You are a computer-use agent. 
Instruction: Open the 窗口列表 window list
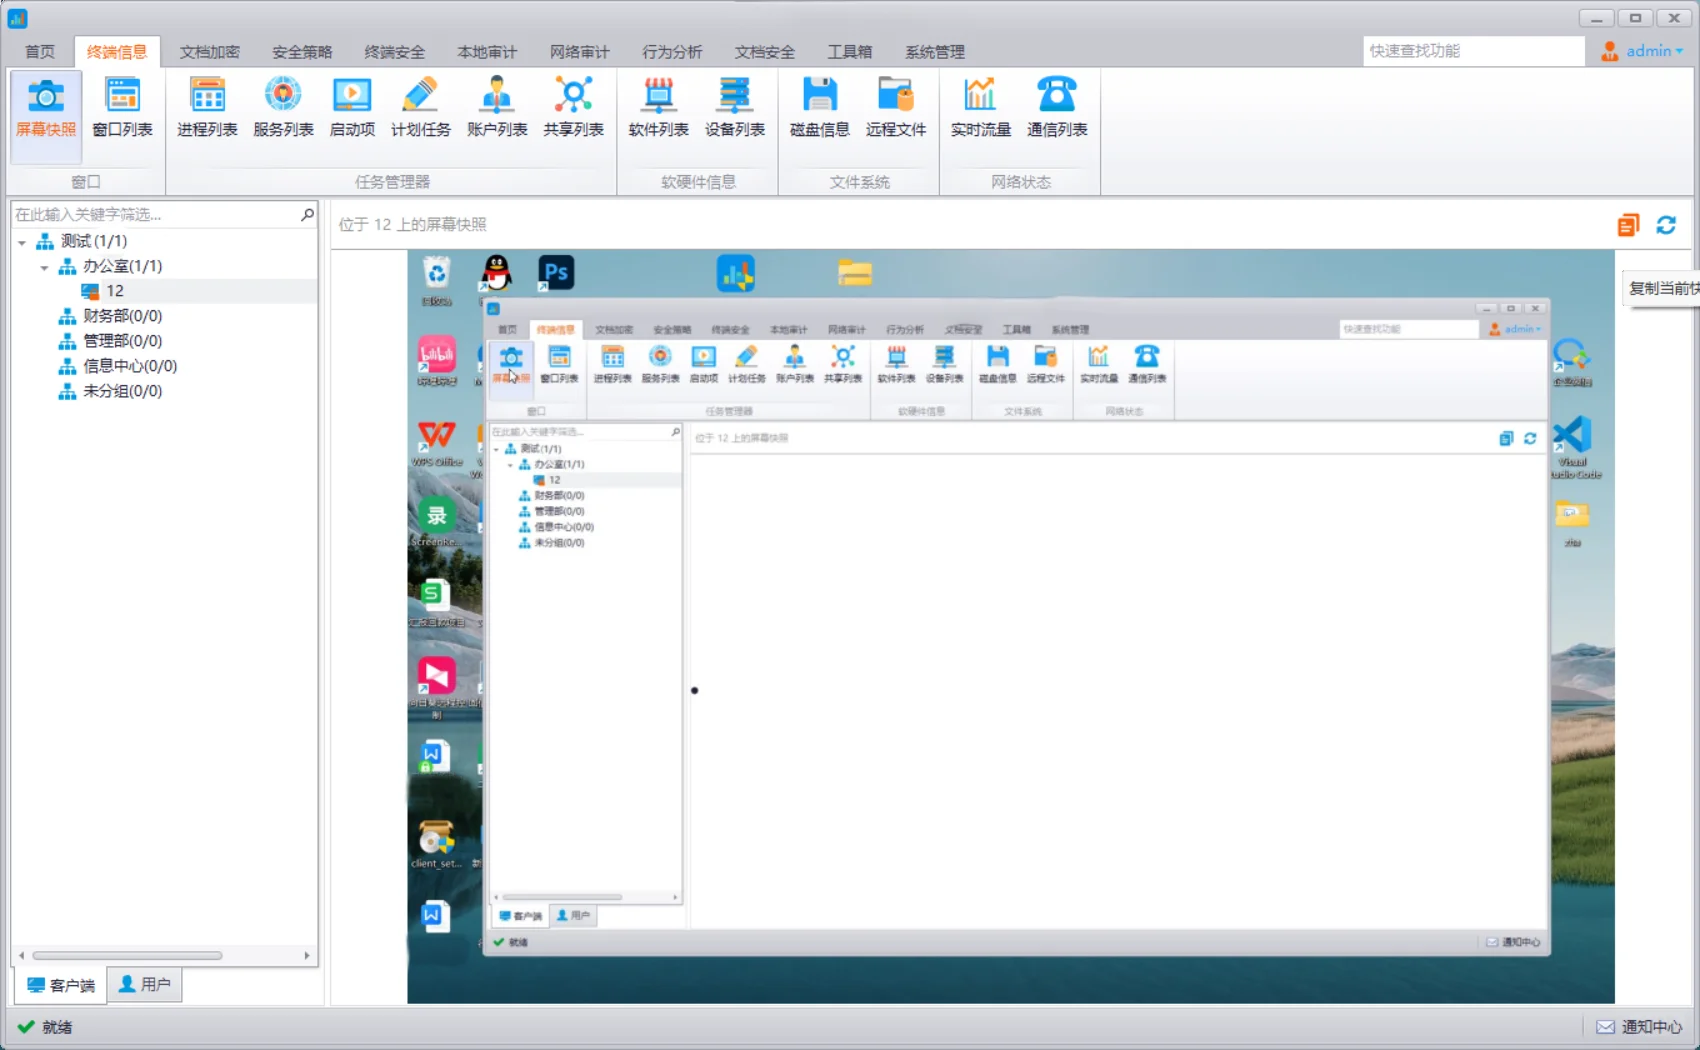coord(122,108)
